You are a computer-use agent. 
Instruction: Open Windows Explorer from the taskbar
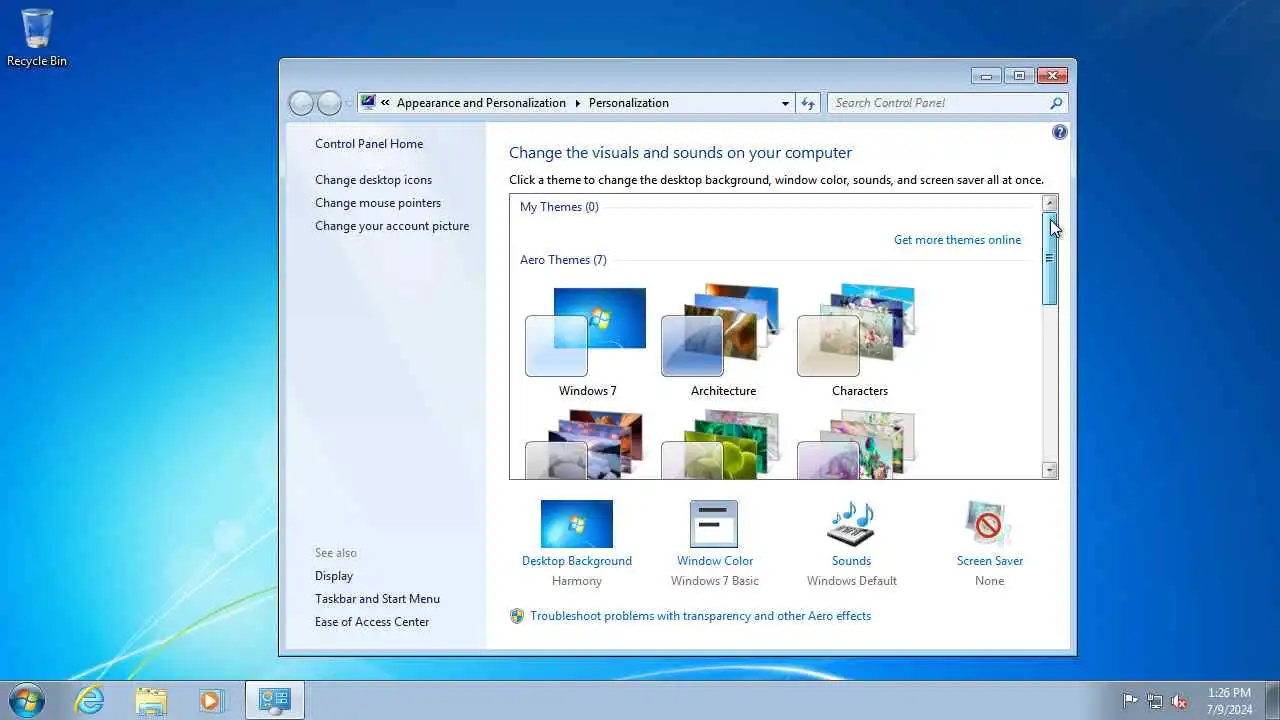(x=151, y=700)
